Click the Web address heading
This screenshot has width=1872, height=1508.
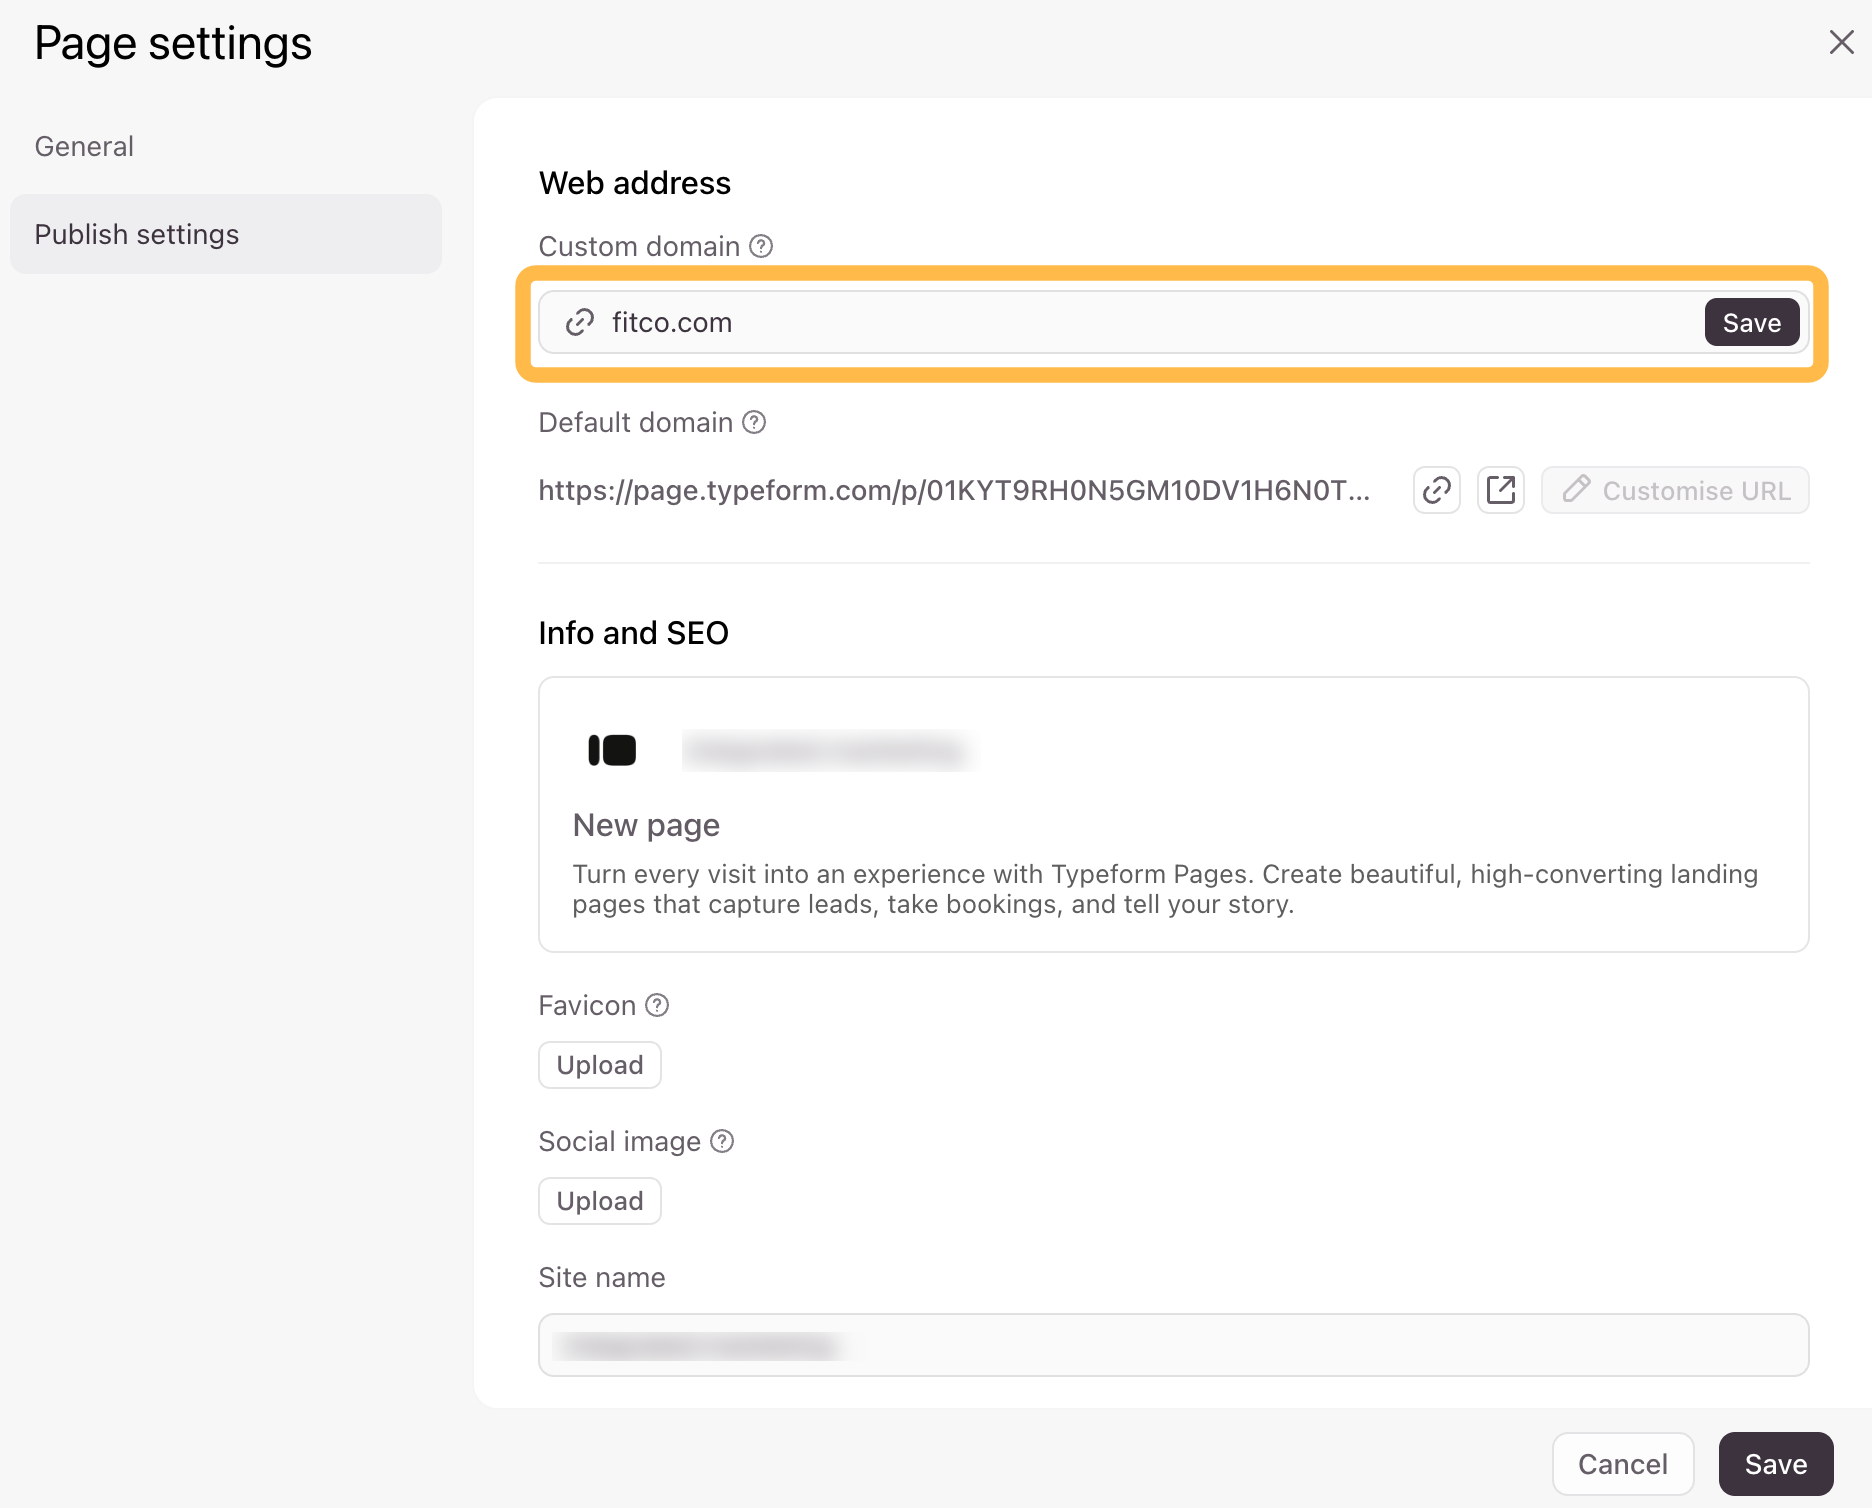tap(635, 183)
